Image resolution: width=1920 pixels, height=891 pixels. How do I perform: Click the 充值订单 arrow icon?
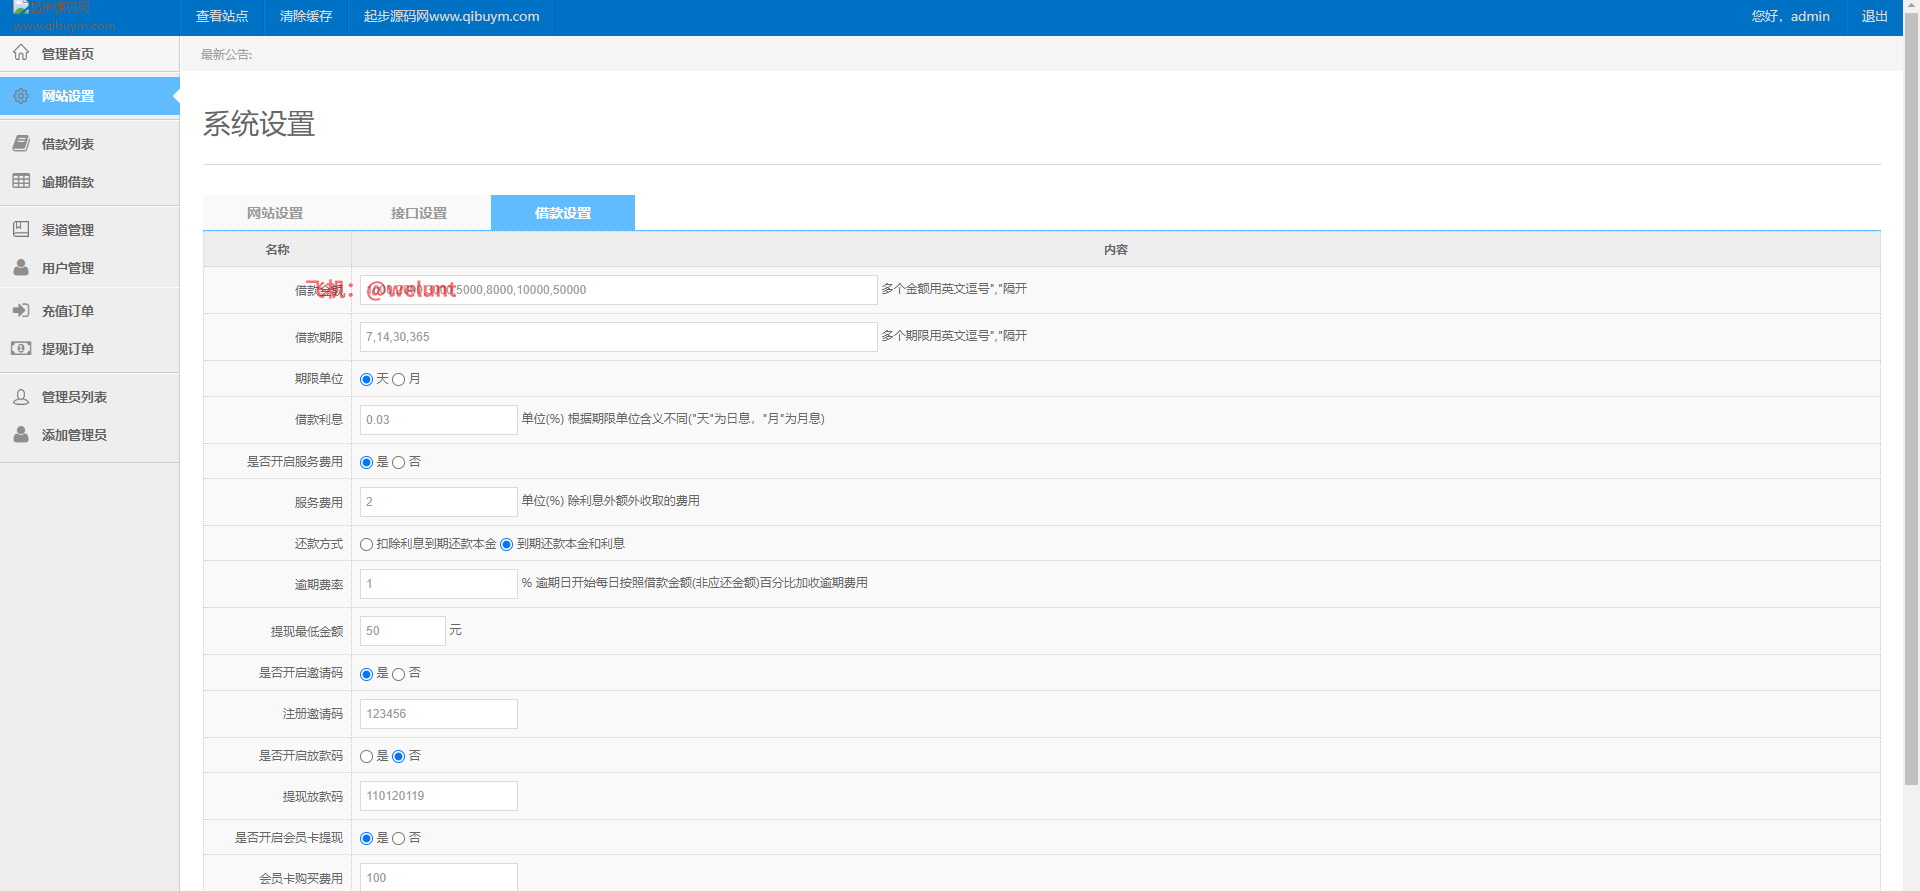point(21,310)
